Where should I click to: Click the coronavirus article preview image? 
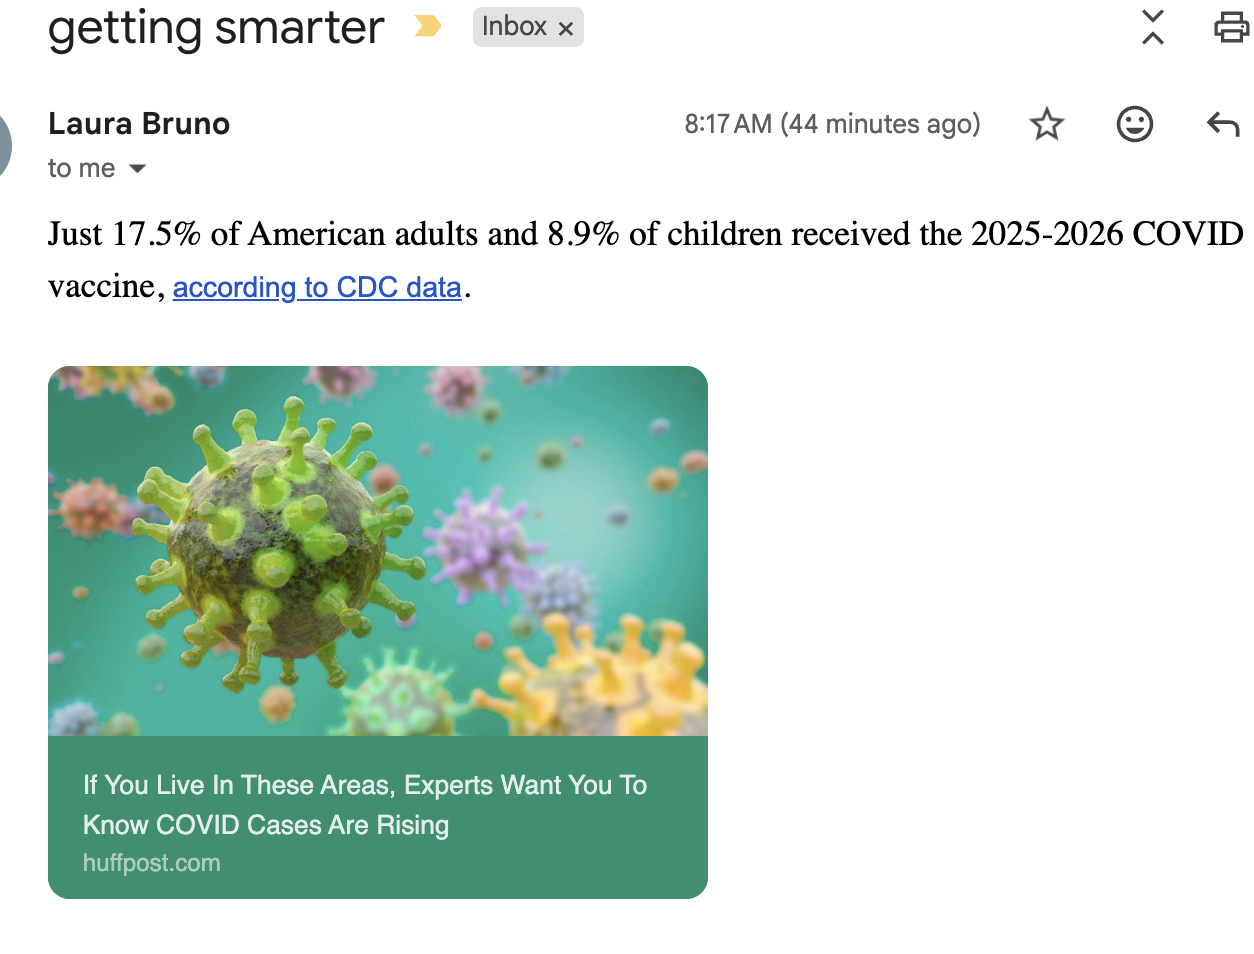(378, 551)
